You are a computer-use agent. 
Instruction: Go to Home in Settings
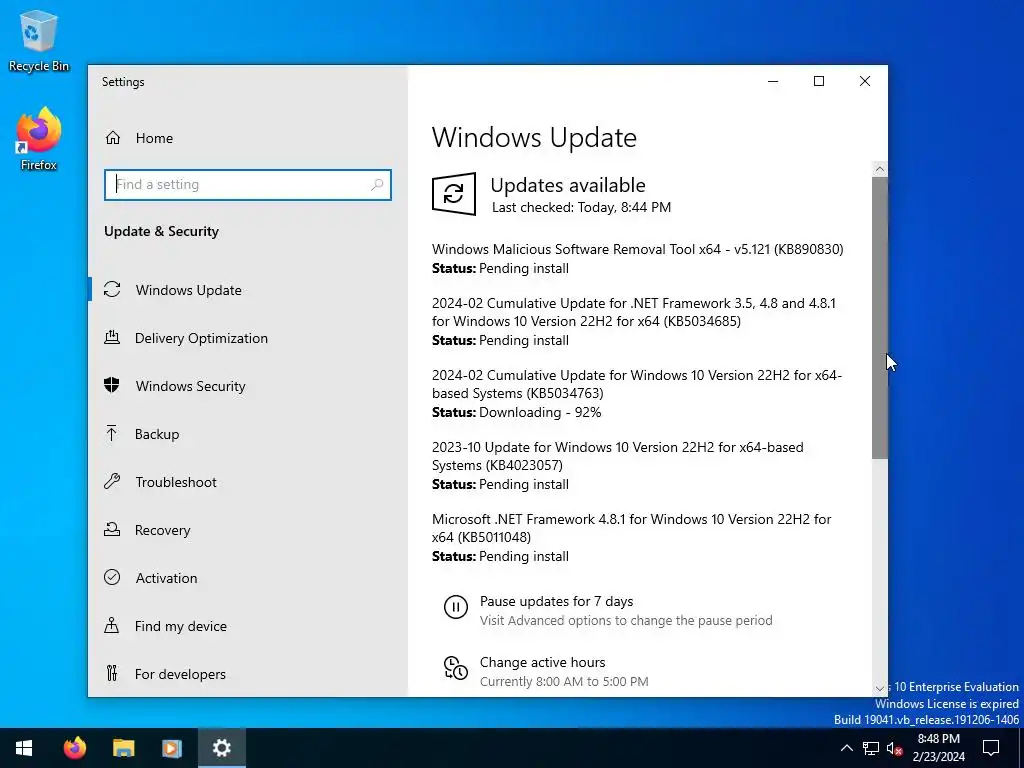[x=248, y=138]
